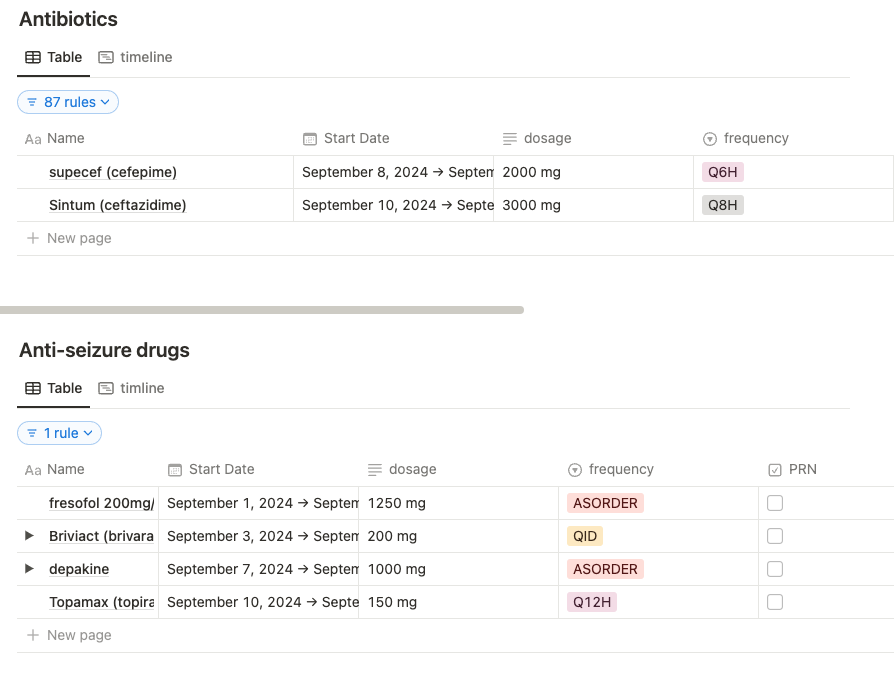Click the timeline icon in the Antibiotics view tabs
The width and height of the screenshot is (894, 673).
coord(106,58)
